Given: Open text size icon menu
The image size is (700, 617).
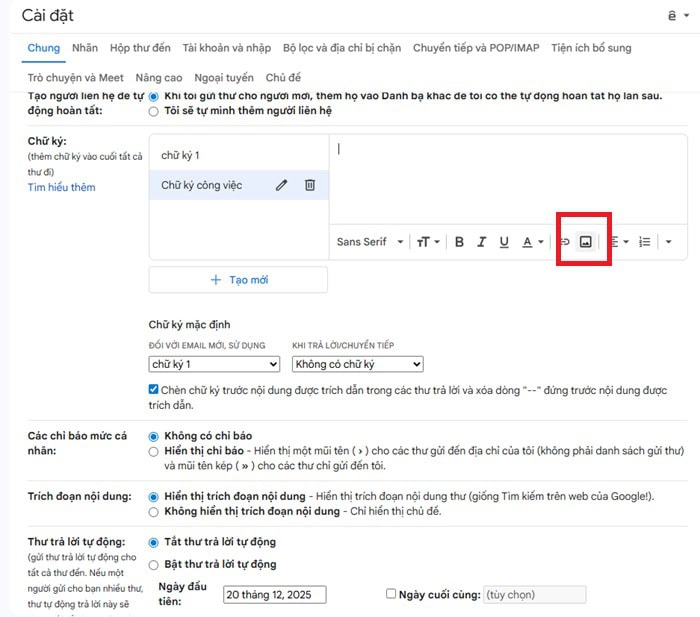Looking at the screenshot, I should tap(428, 242).
